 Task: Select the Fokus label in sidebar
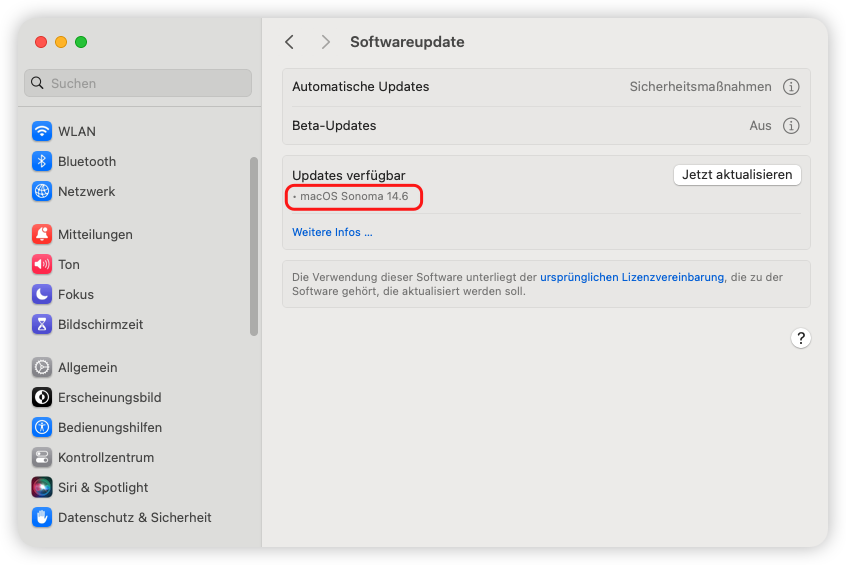click(x=76, y=295)
